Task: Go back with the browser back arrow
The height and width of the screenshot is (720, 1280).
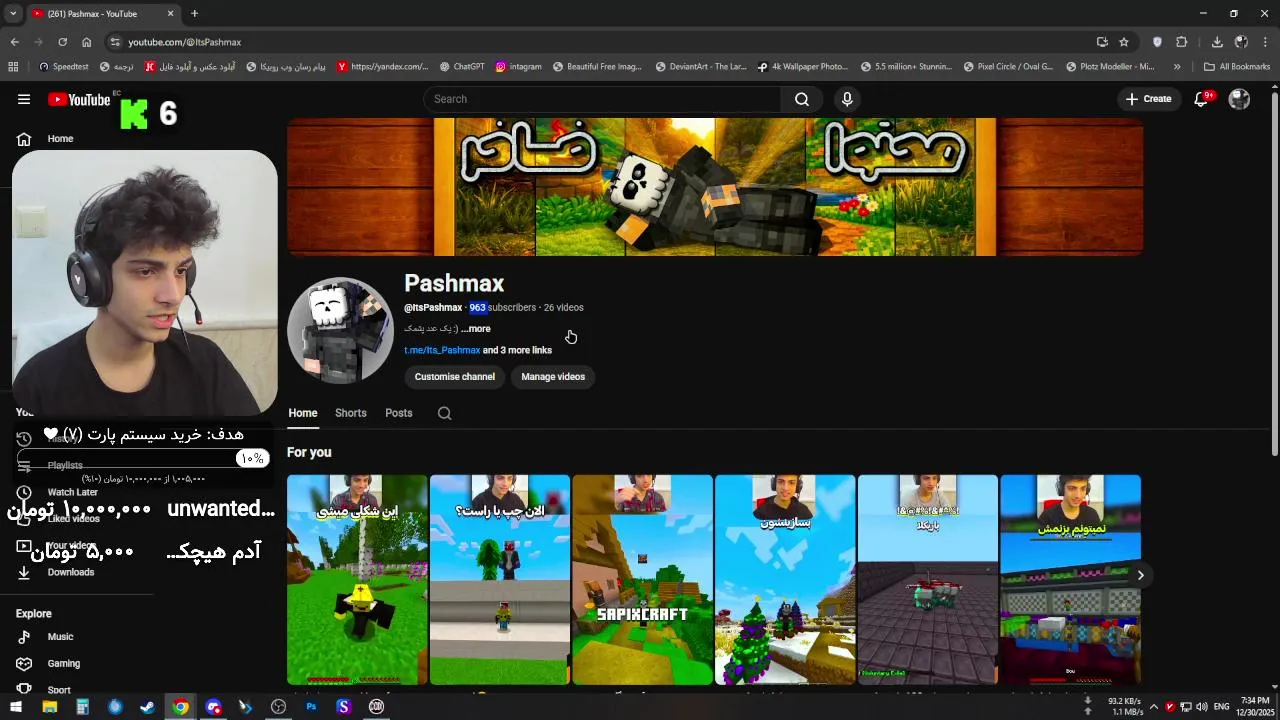Action: click(14, 42)
